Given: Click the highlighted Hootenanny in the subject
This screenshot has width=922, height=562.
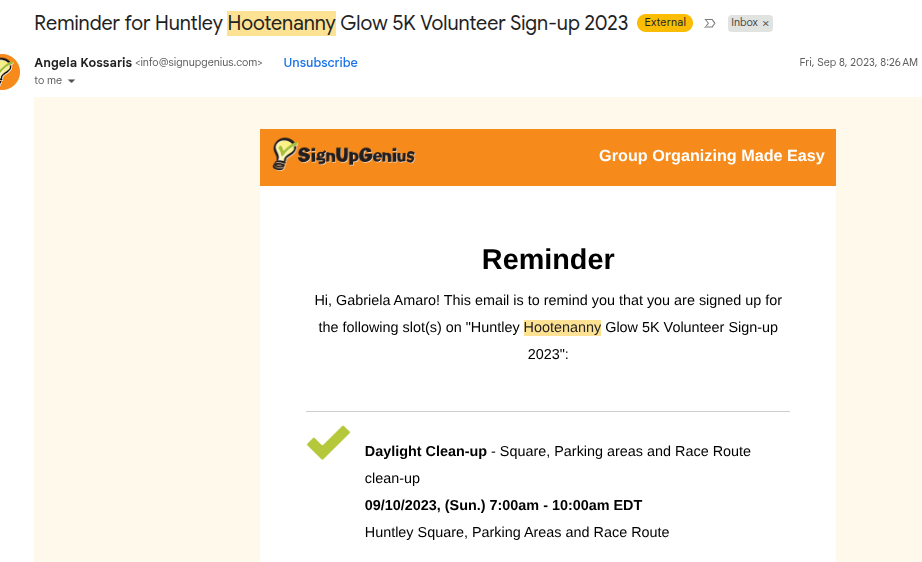Looking at the screenshot, I should point(281,23).
